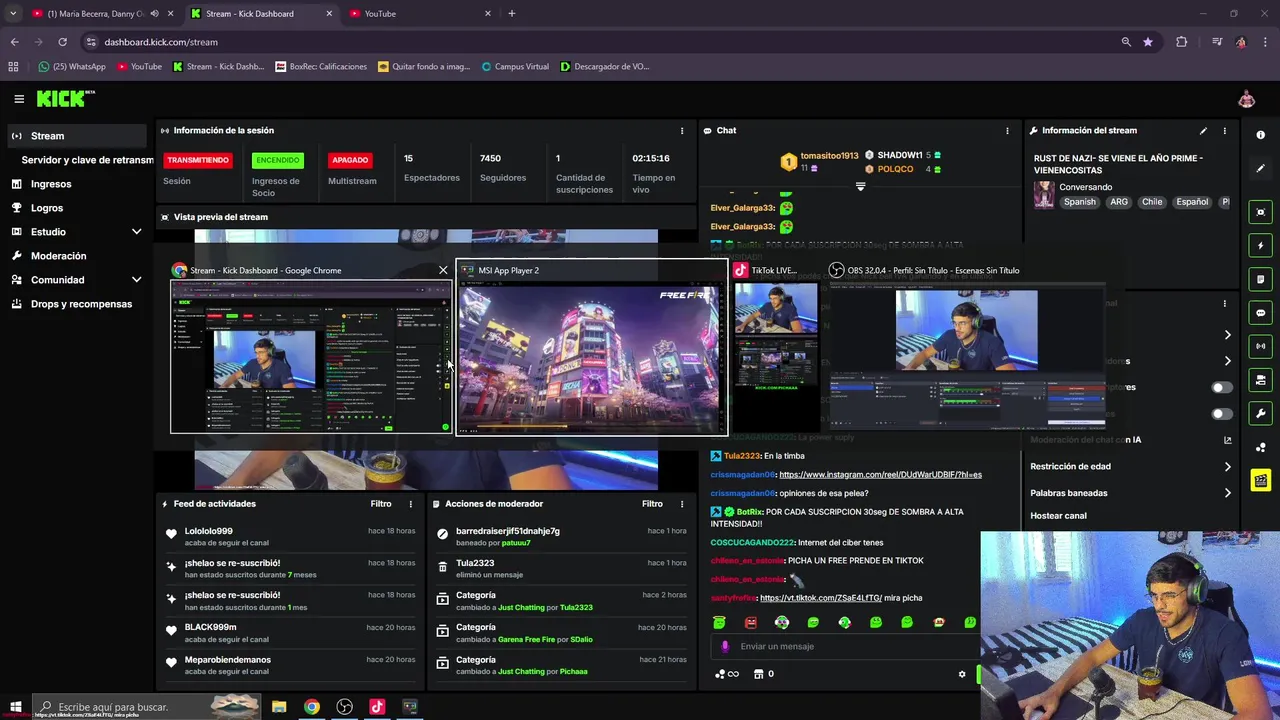
Task: Open Palabras baneadas chevron
Action: click(1228, 493)
